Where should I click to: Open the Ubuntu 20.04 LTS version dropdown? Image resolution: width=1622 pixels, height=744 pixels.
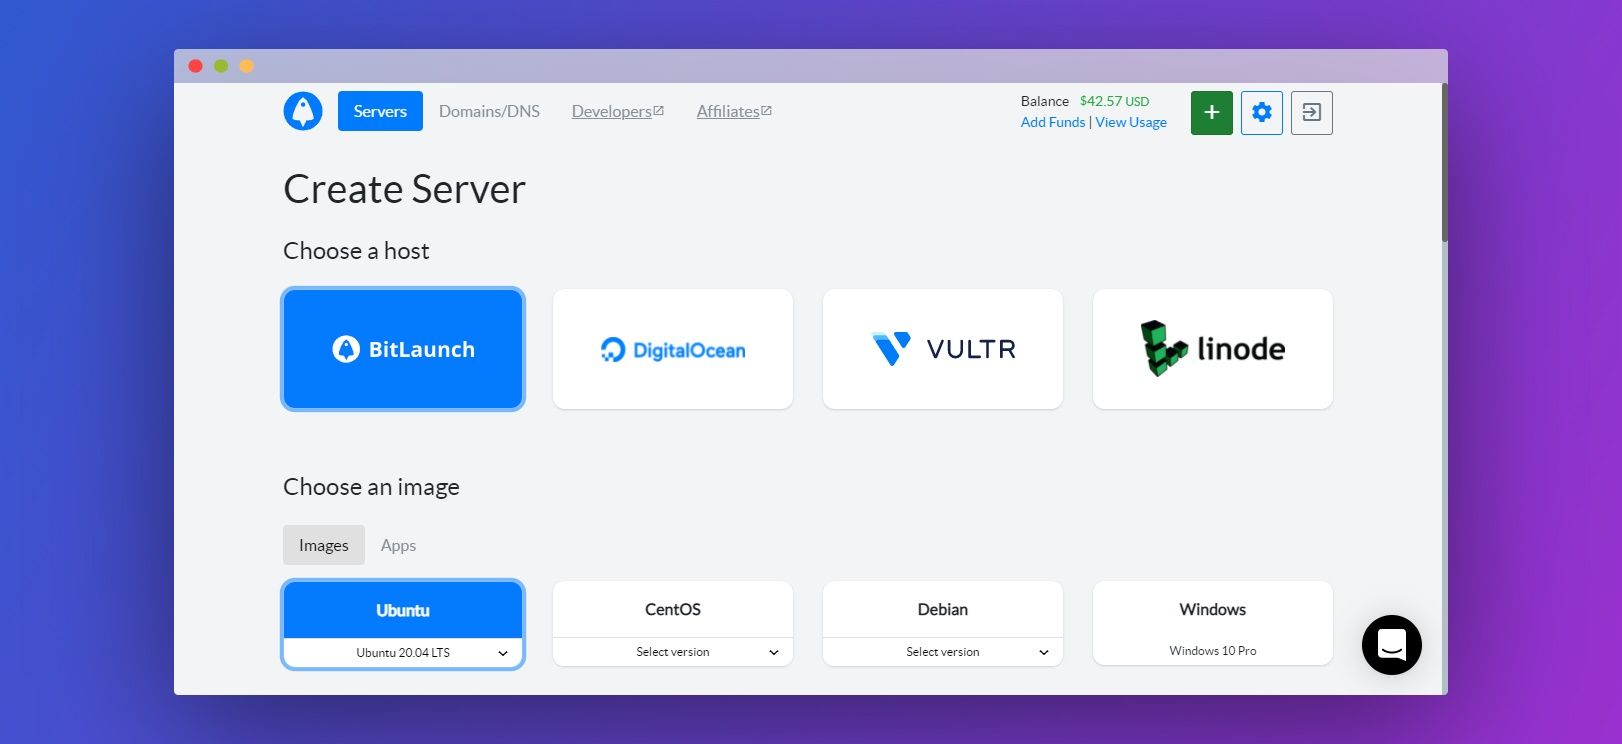pyautogui.click(x=403, y=652)
